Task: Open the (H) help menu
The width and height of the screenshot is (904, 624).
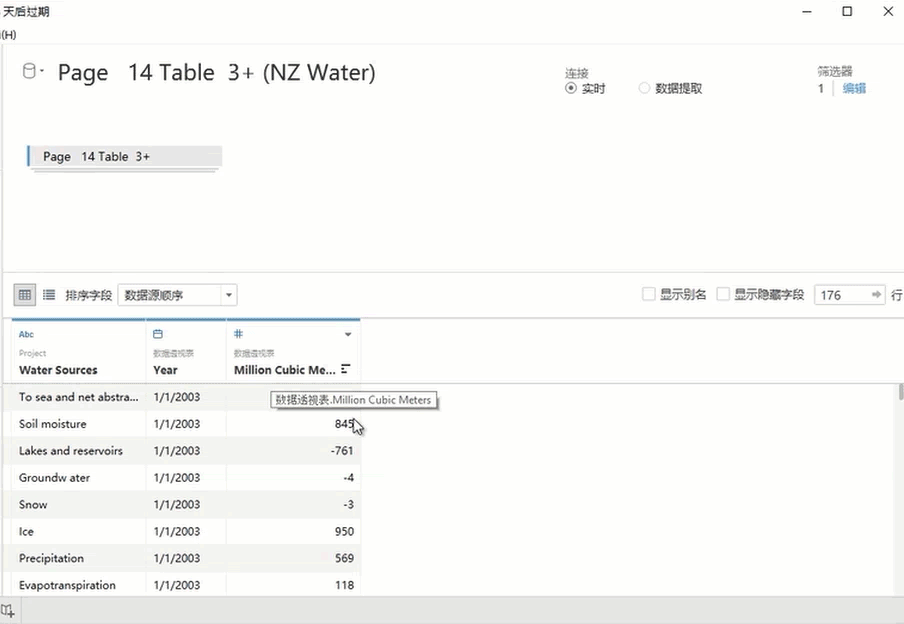Action: pos(8,34)
